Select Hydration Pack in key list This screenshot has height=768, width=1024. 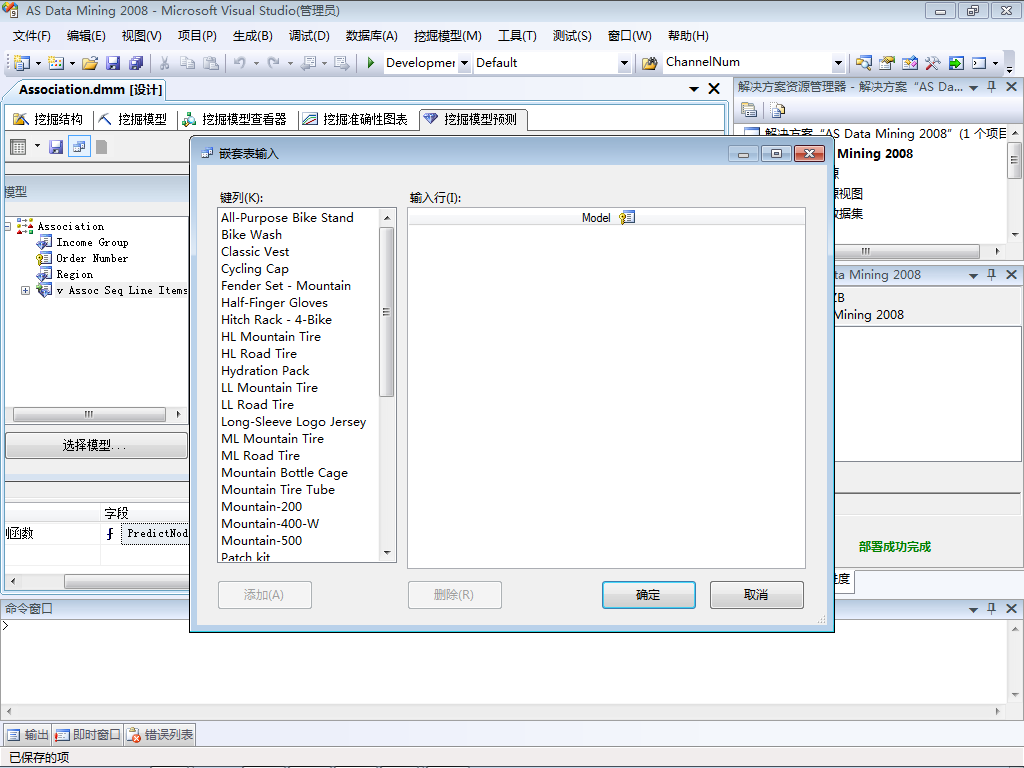[265, 370]
